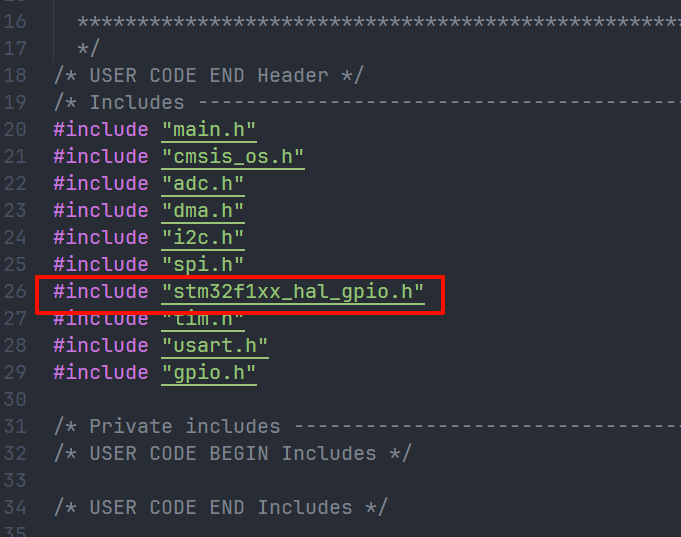681x537 pixels.
Task: Place cursor in "USER CODE END Header" comment
Action: coord(209,75)
